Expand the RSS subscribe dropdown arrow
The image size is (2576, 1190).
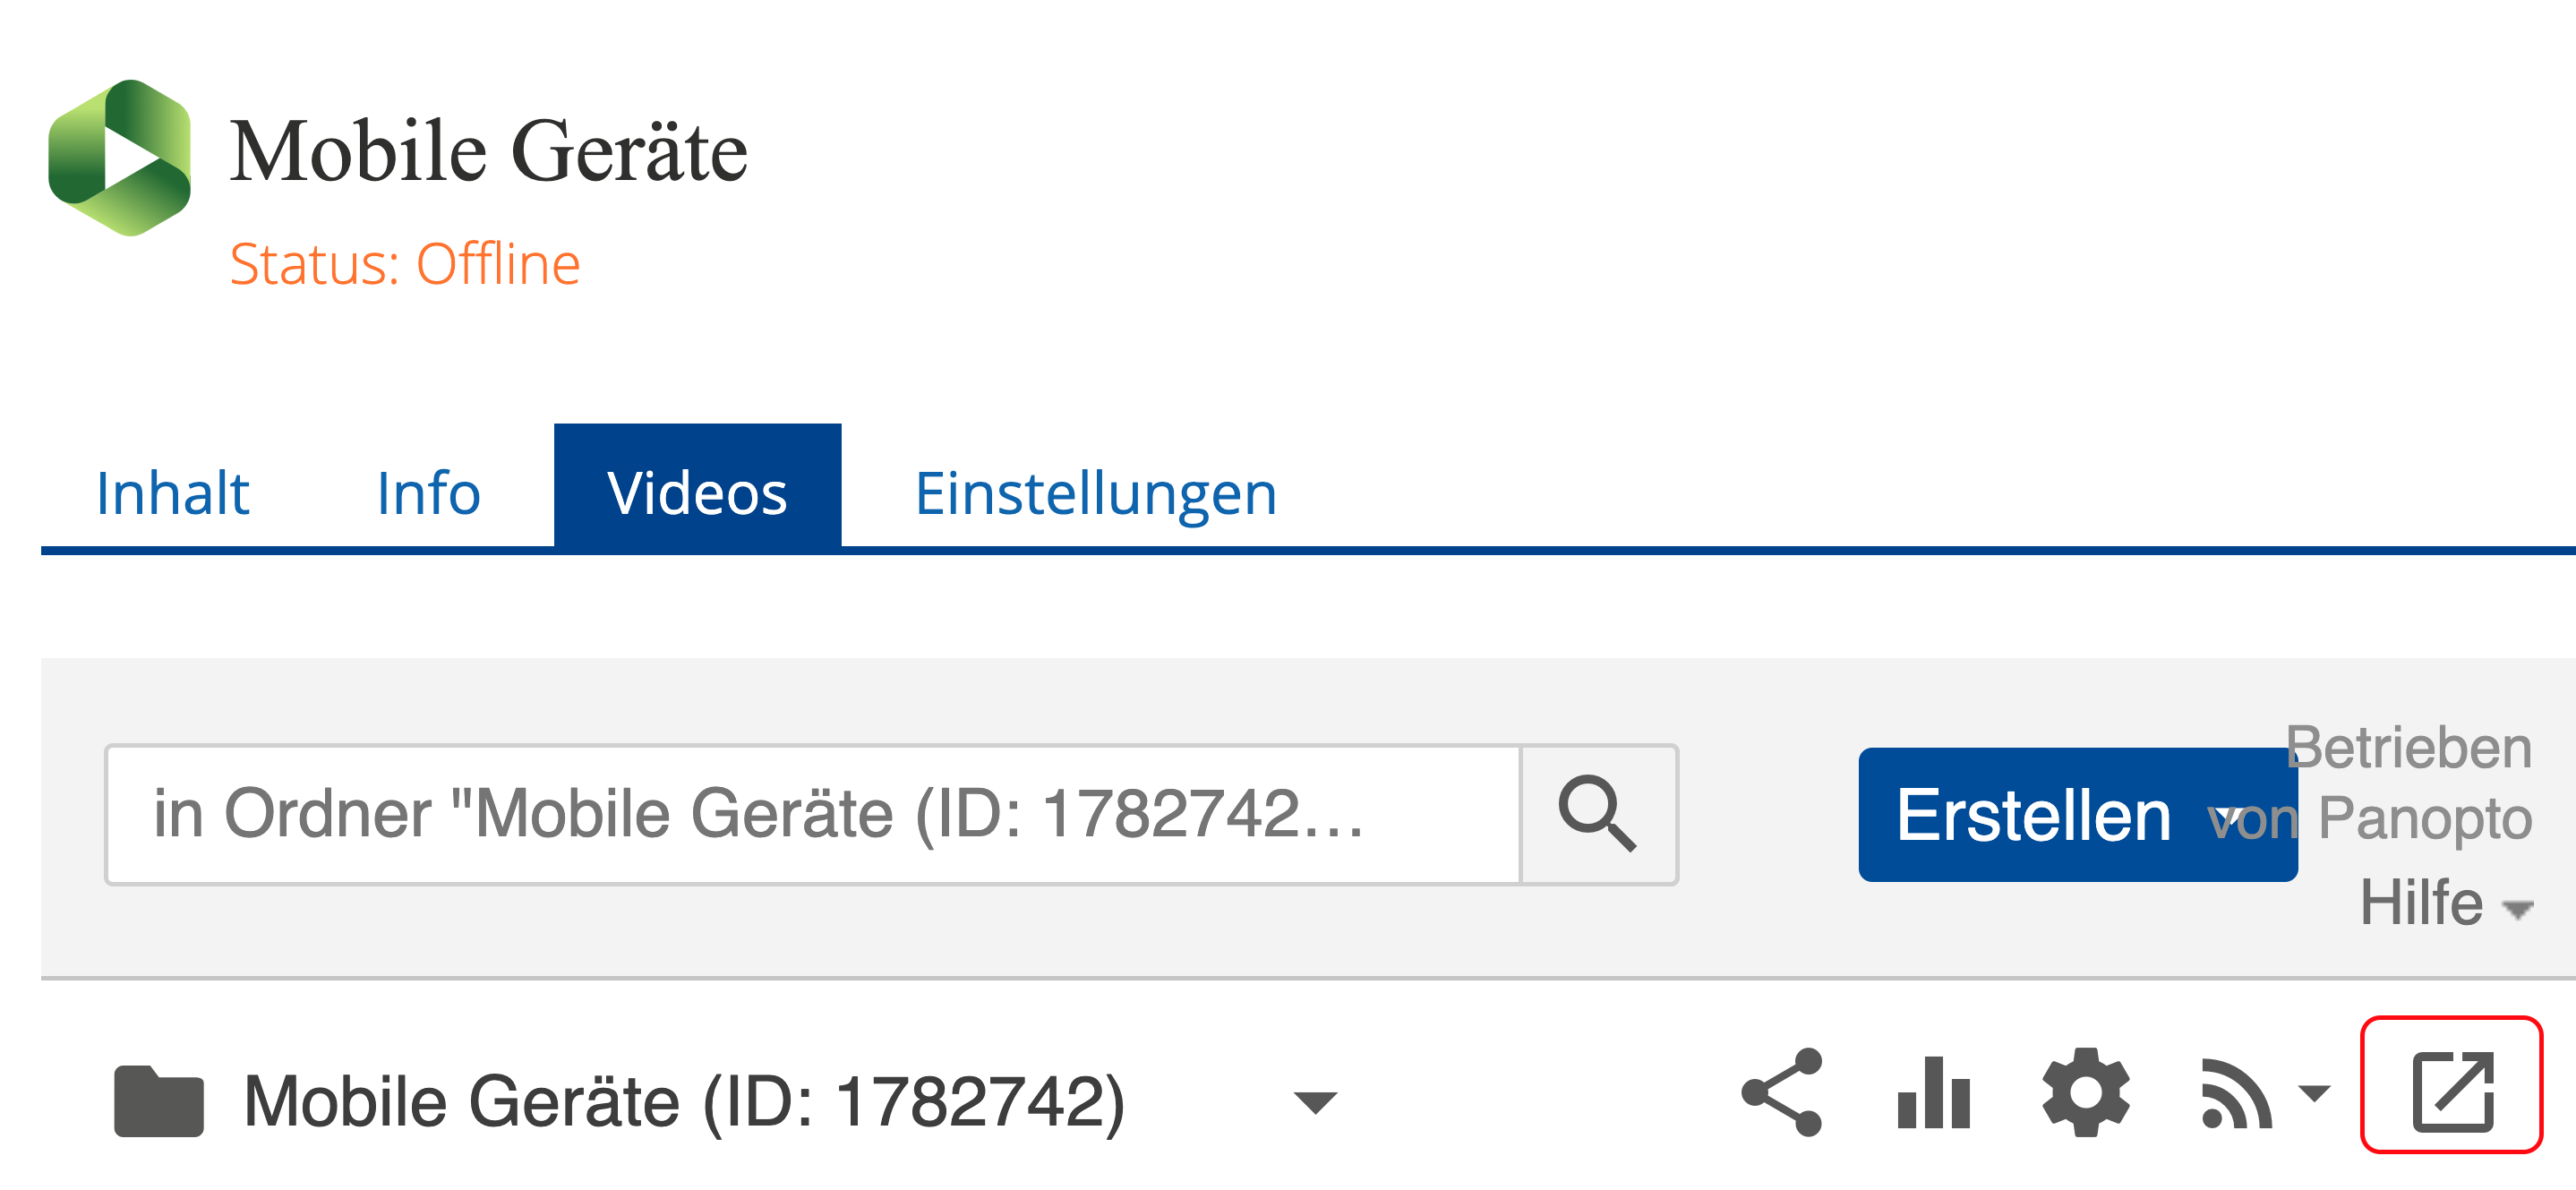(2314, 1093)
